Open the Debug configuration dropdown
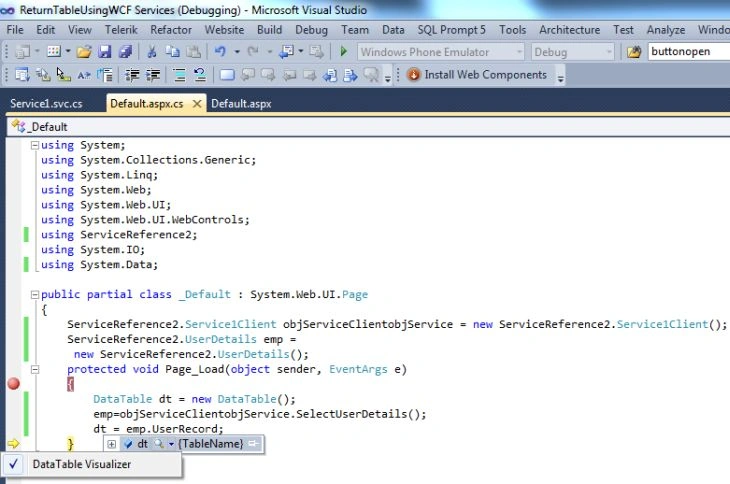The image size is (730, 484). tap(609, 52)
